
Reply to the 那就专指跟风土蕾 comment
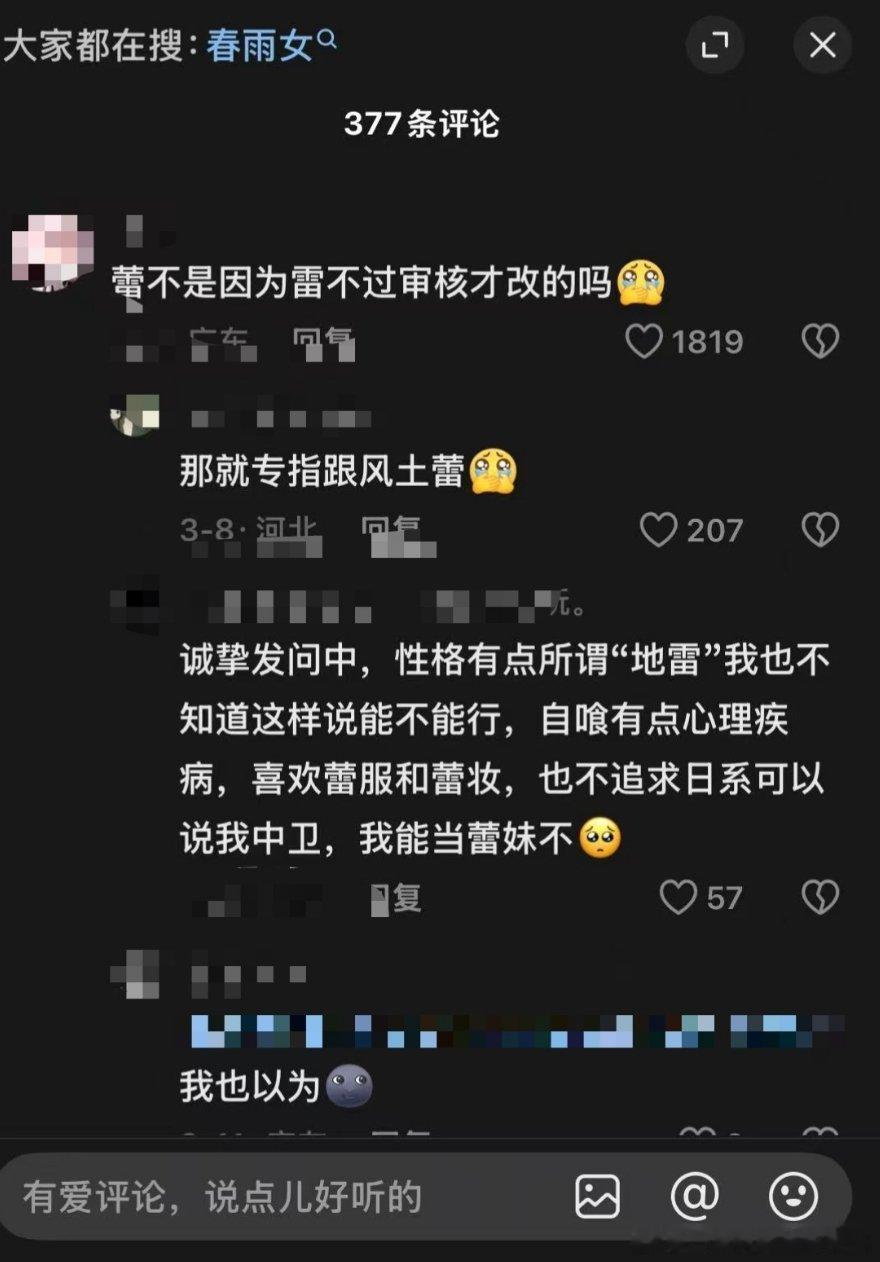[390, 530]
